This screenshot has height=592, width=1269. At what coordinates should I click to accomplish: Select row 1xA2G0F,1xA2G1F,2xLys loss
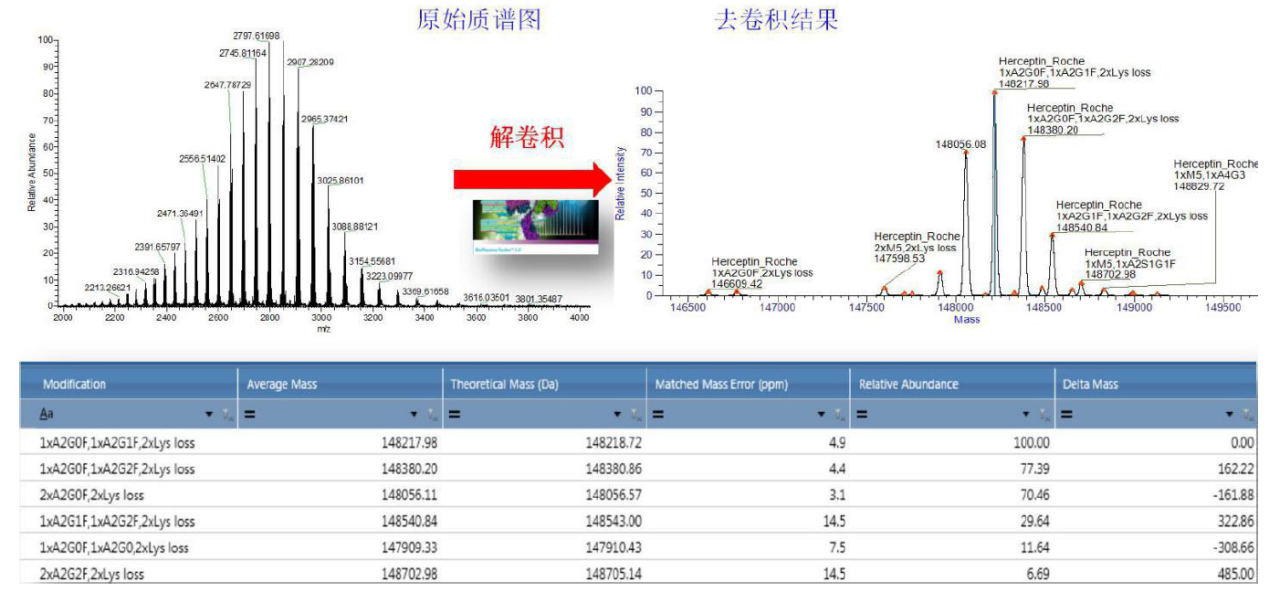coord(639,443)
